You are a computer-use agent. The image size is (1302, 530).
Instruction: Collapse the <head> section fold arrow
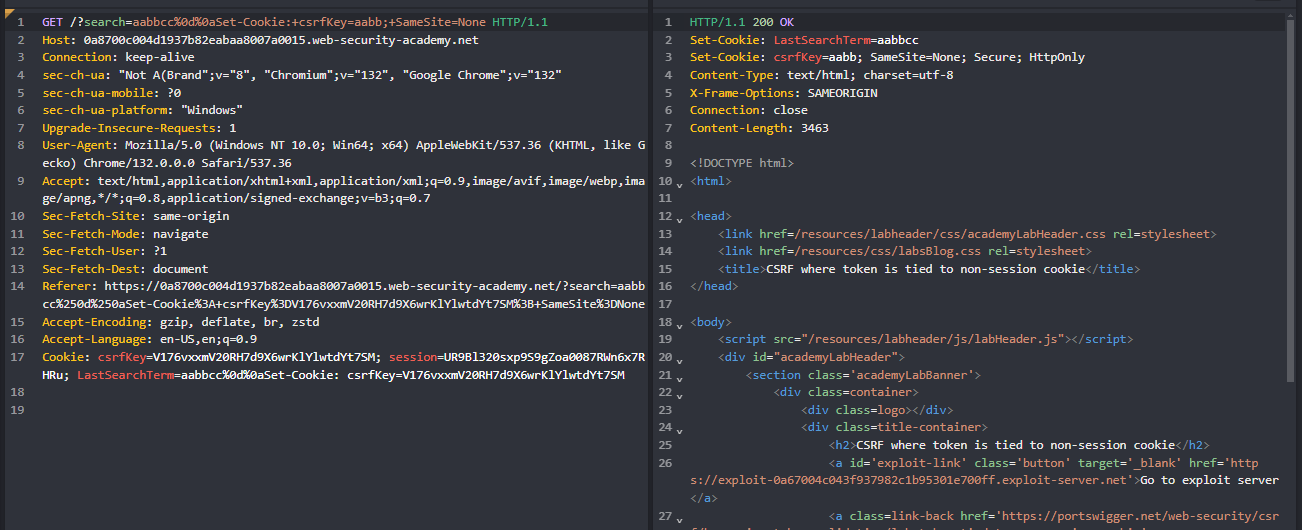pyautogui.click(x=680, y=218)
